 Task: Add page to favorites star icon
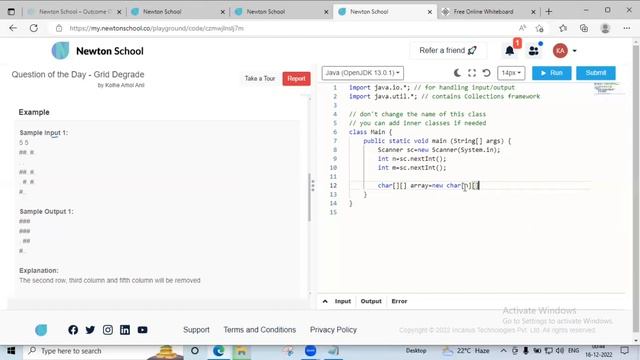click(540, 28)
